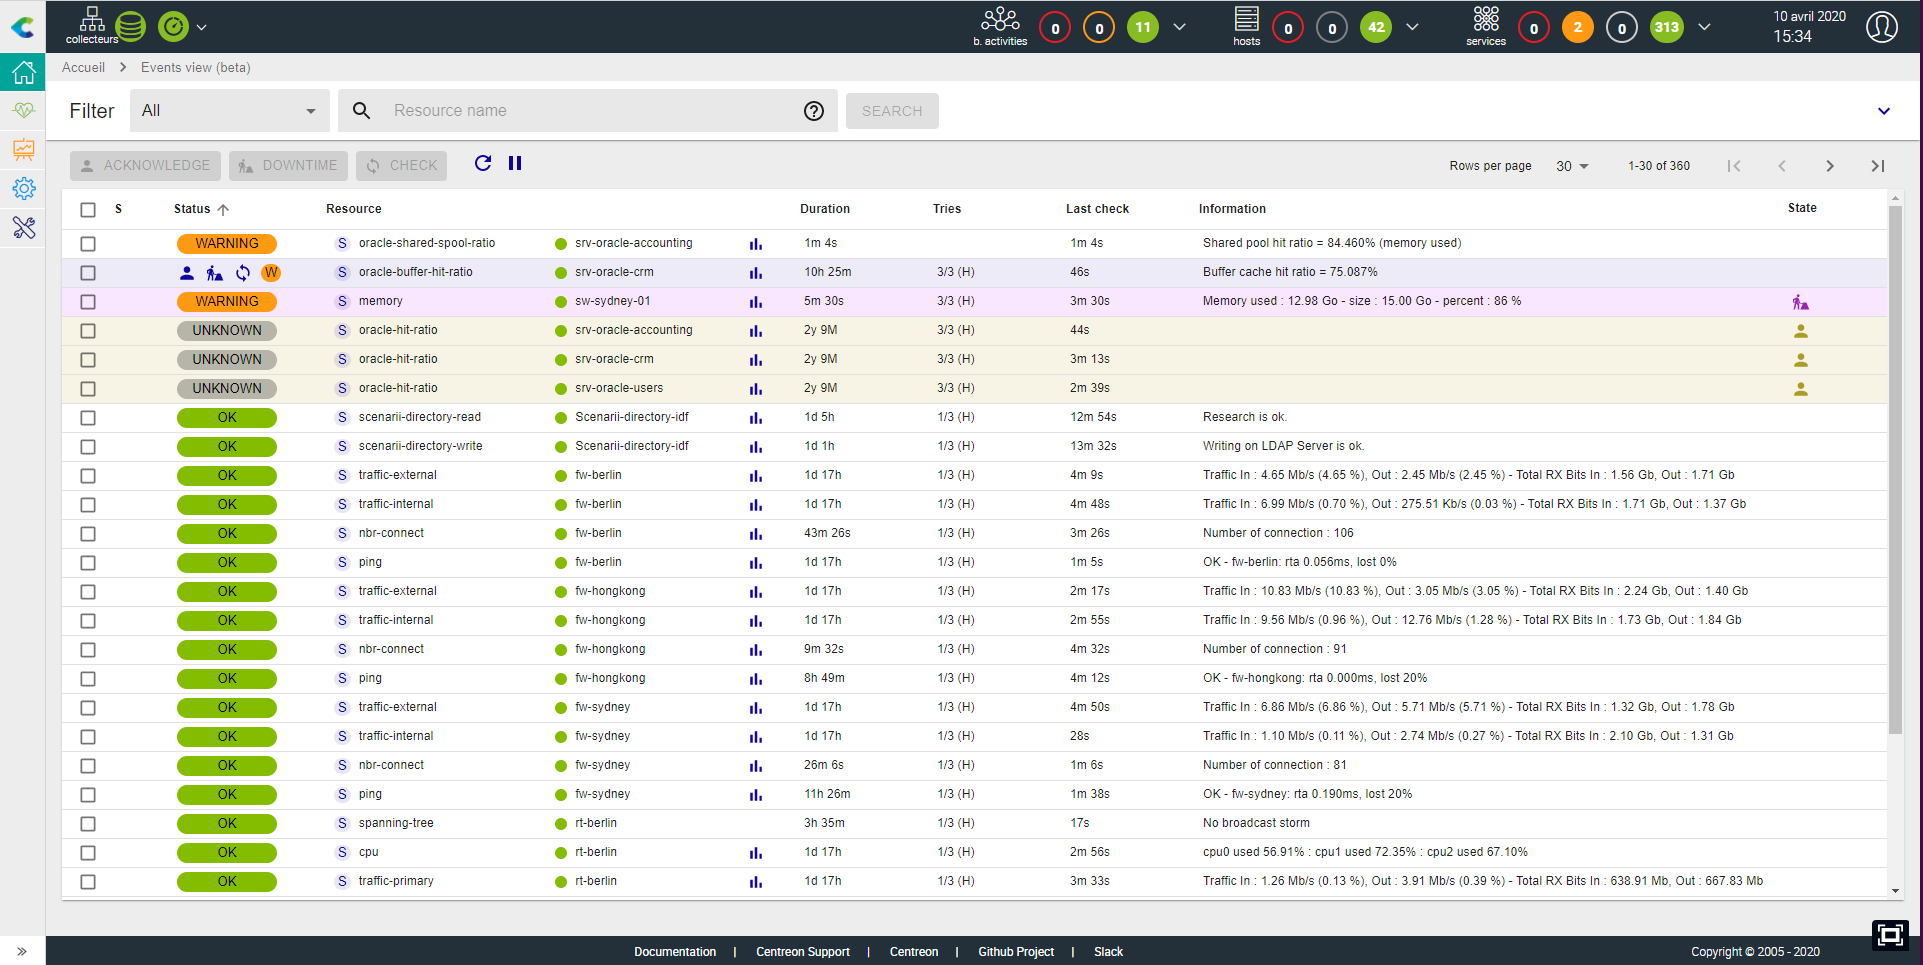Select checkbox for traffic-primary row
The width and height of the screenshot is (1923, 965).
(88, 882)
